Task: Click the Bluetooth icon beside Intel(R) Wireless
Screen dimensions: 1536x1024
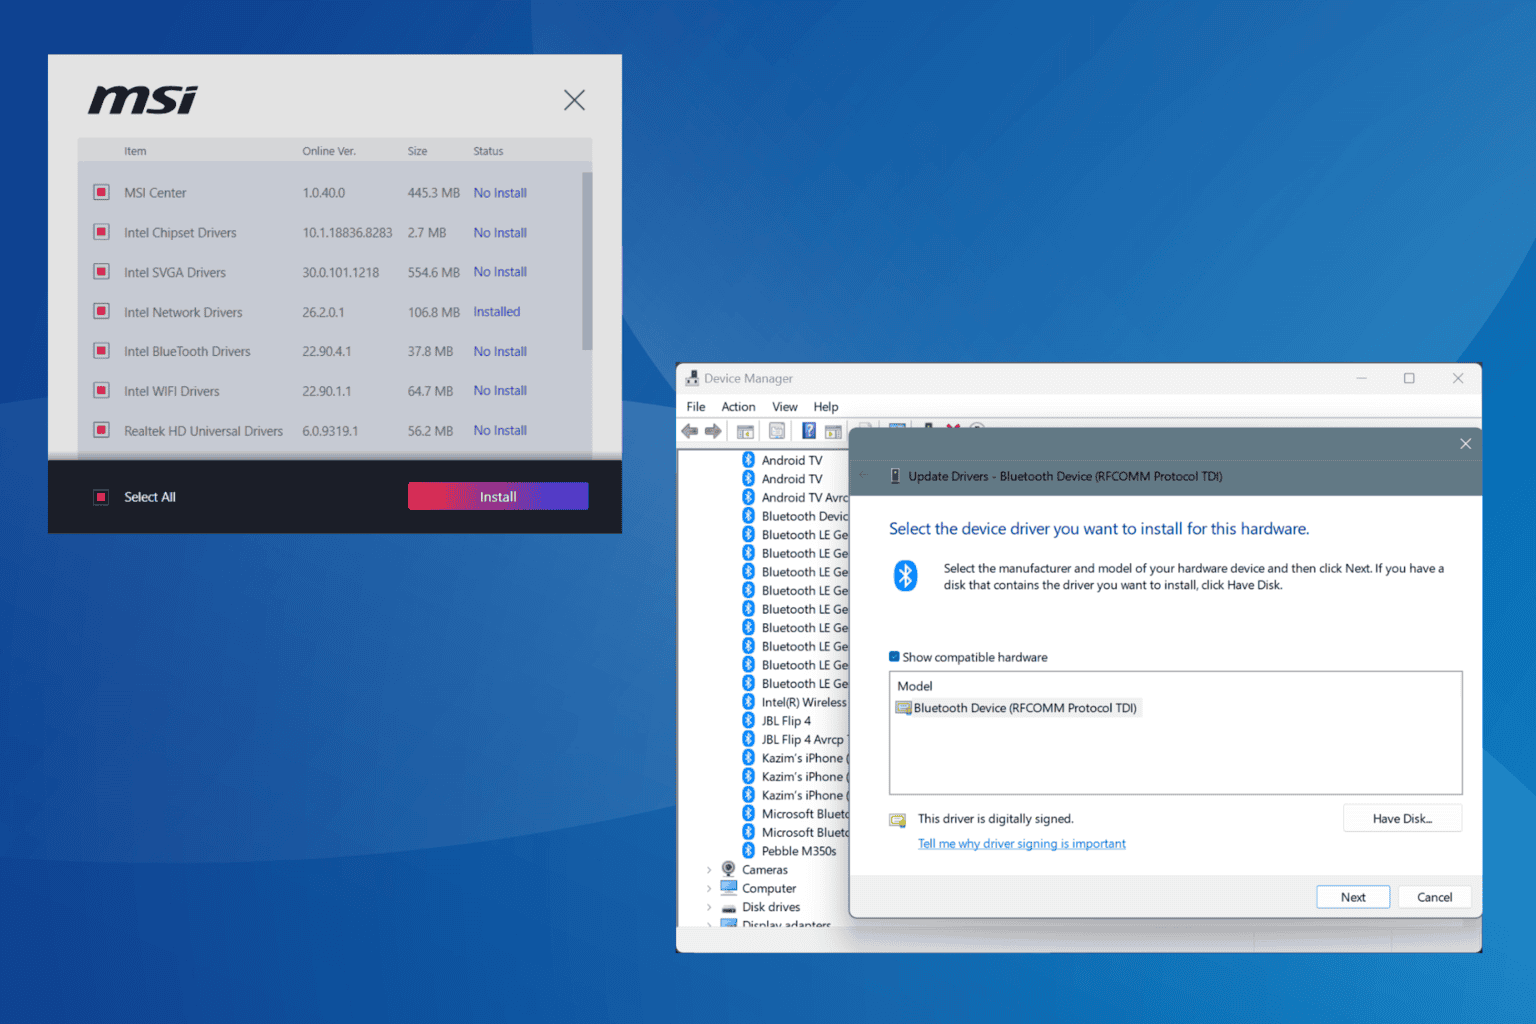Action: coord(748,702)
